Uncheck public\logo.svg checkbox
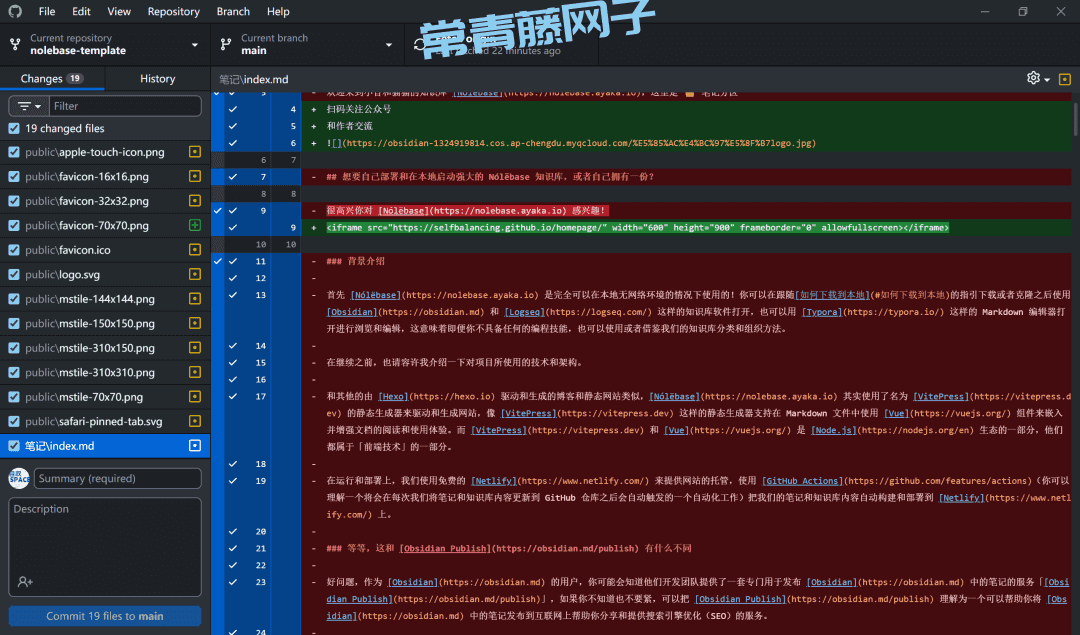Image resolution: width=1080 pixels, height=635 pixels. (x=14, y=274)
